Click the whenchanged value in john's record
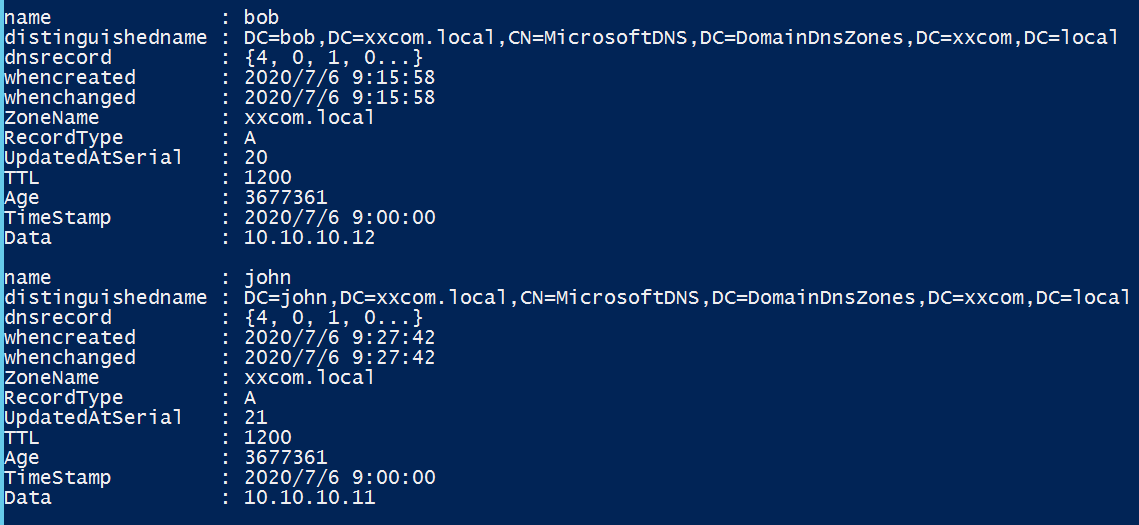The height and width of the screenshot is (525, 1139). coord(339,358)
